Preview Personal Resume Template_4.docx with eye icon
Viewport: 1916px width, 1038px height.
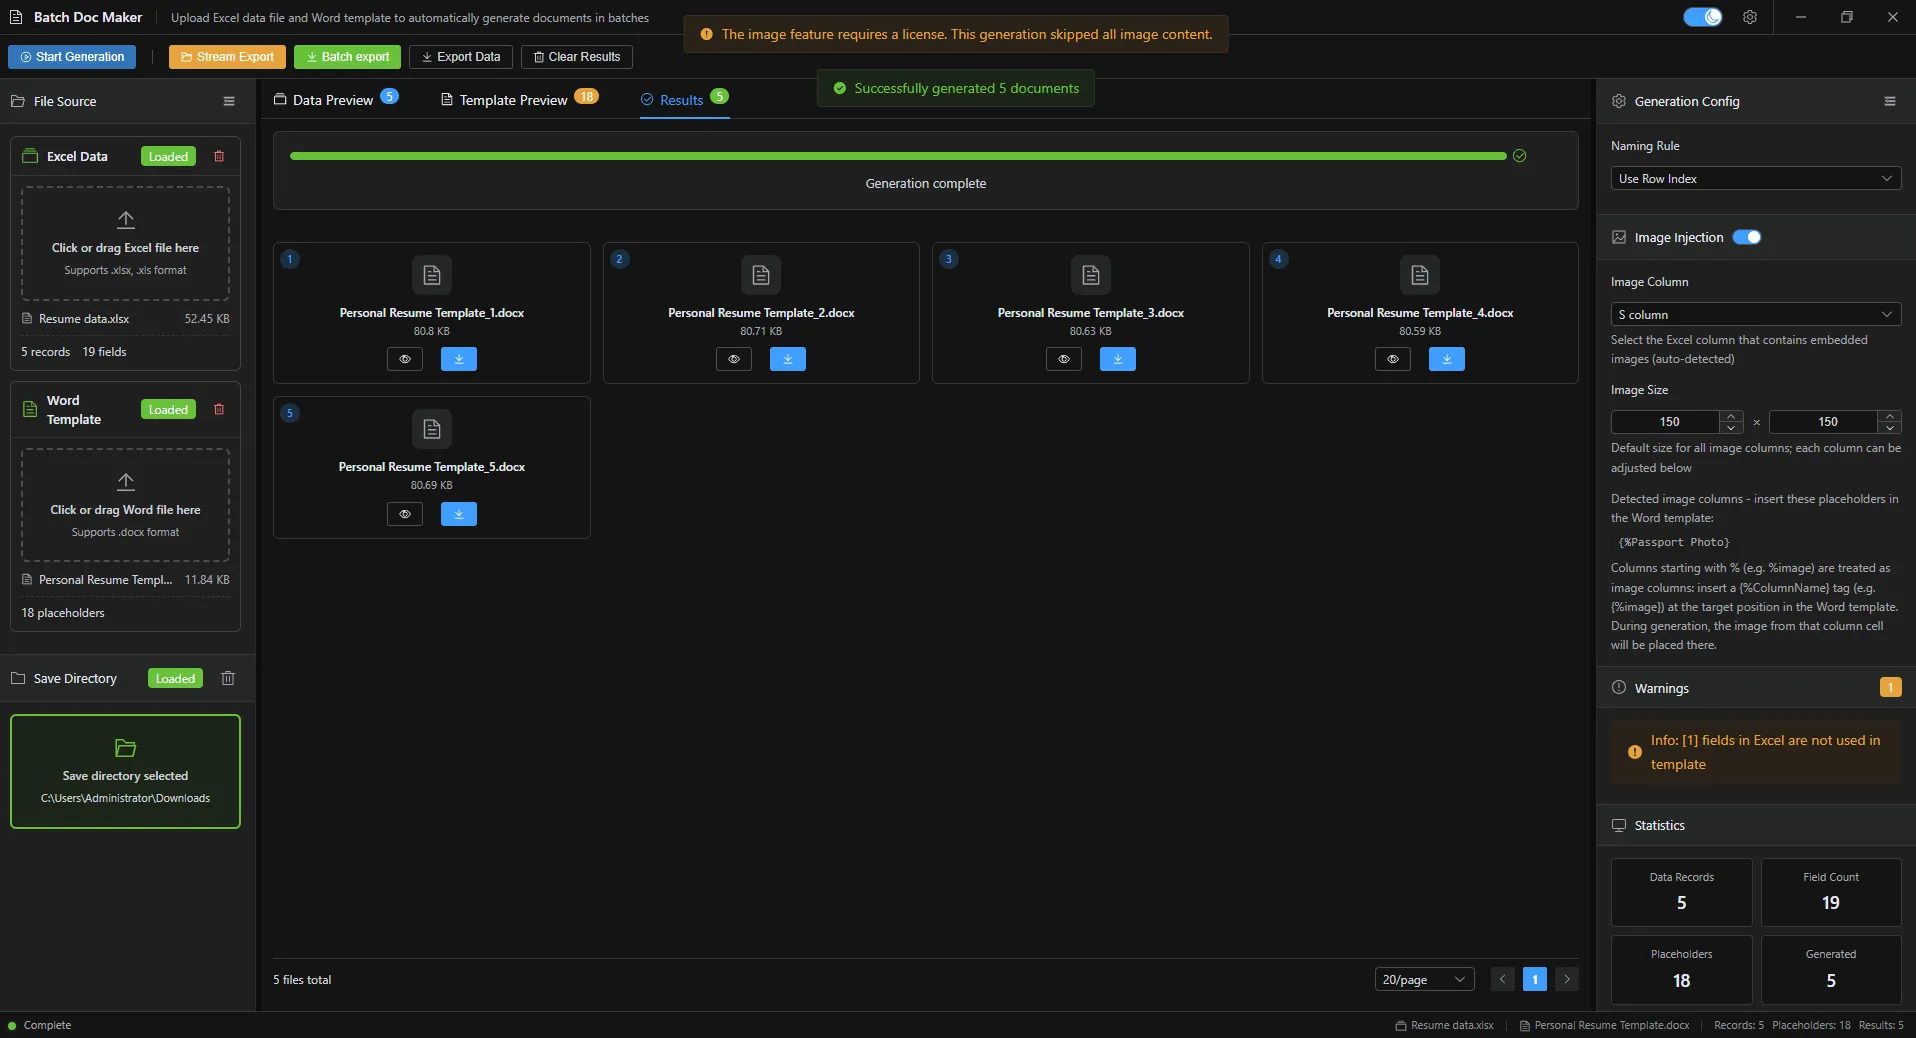pyautogui.click(x=1393, y=359)
